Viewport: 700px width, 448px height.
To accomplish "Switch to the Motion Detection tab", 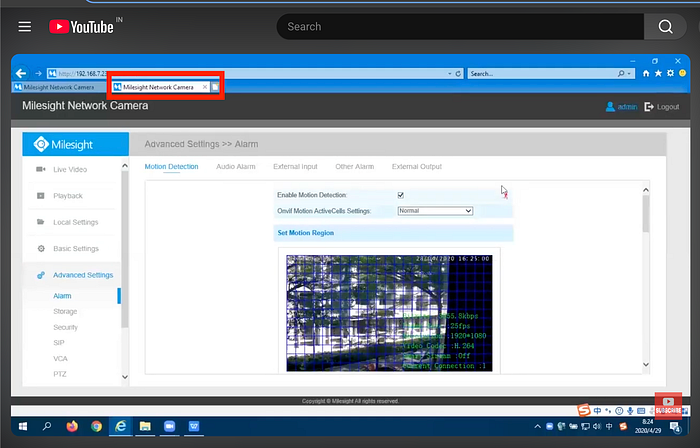I will (x=171, y=166).
